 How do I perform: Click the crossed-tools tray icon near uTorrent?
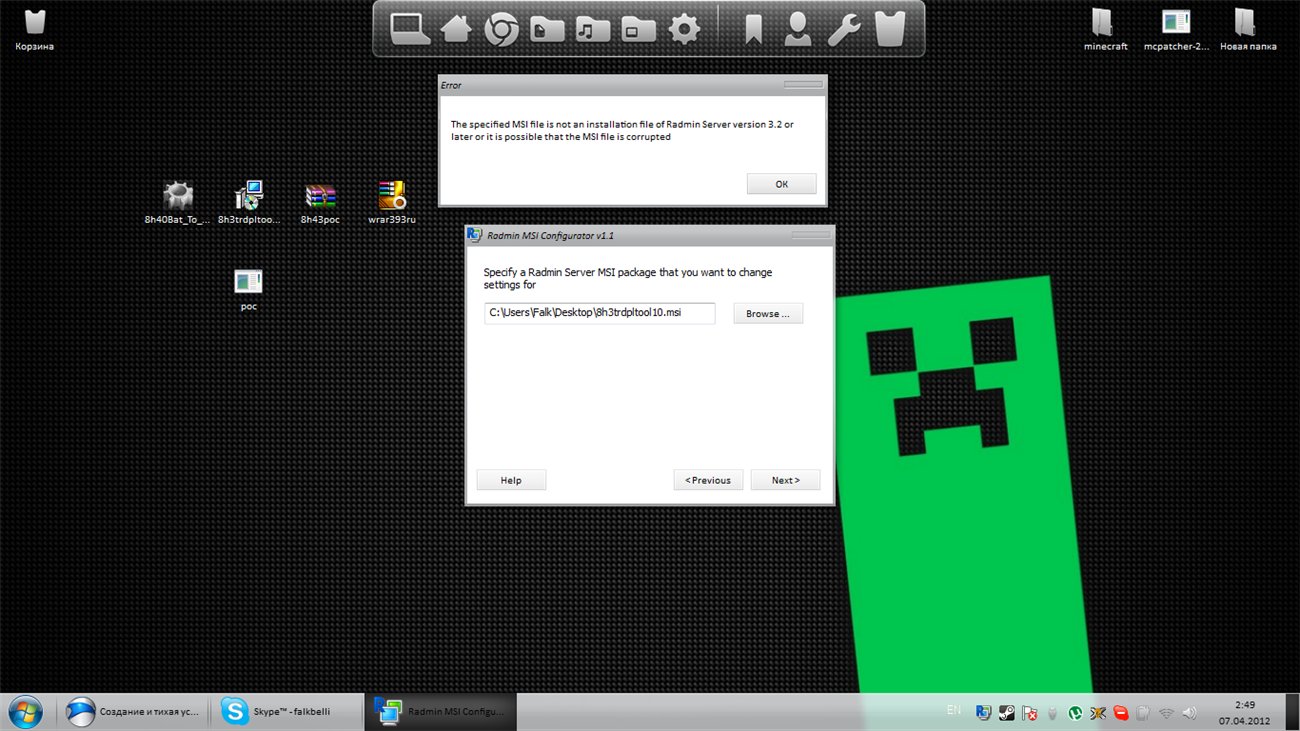(x=1098, y=713)
